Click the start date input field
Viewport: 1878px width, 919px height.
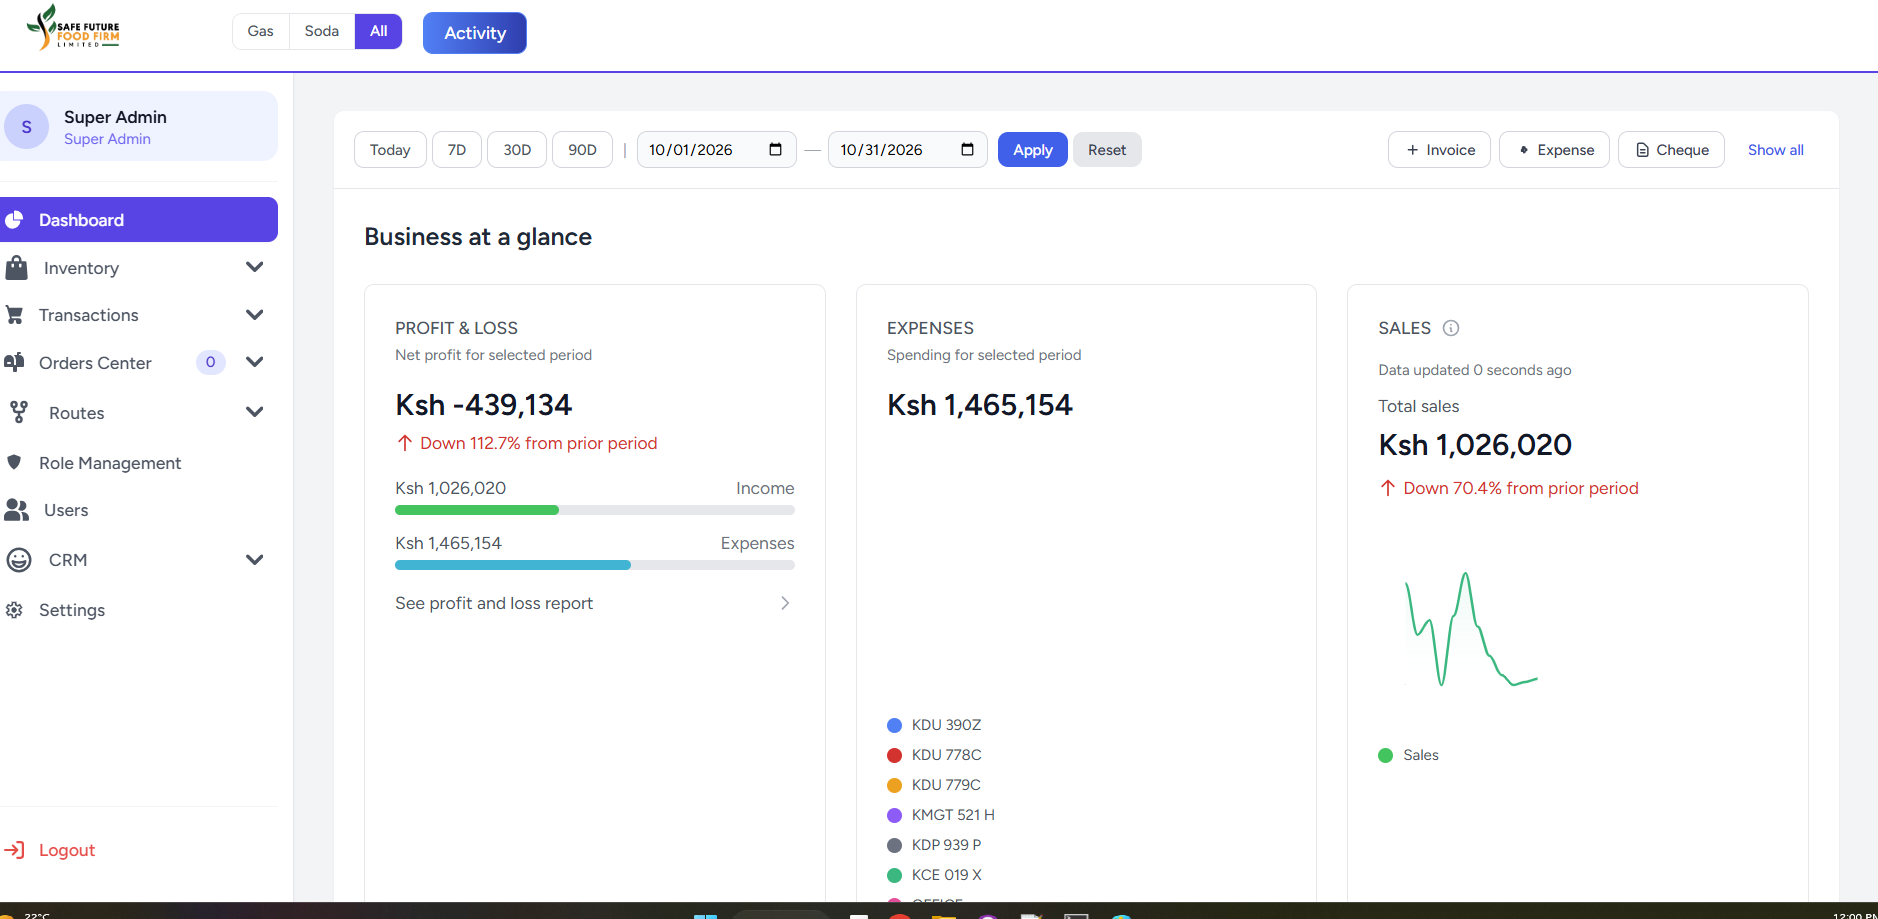click(717, 150)
